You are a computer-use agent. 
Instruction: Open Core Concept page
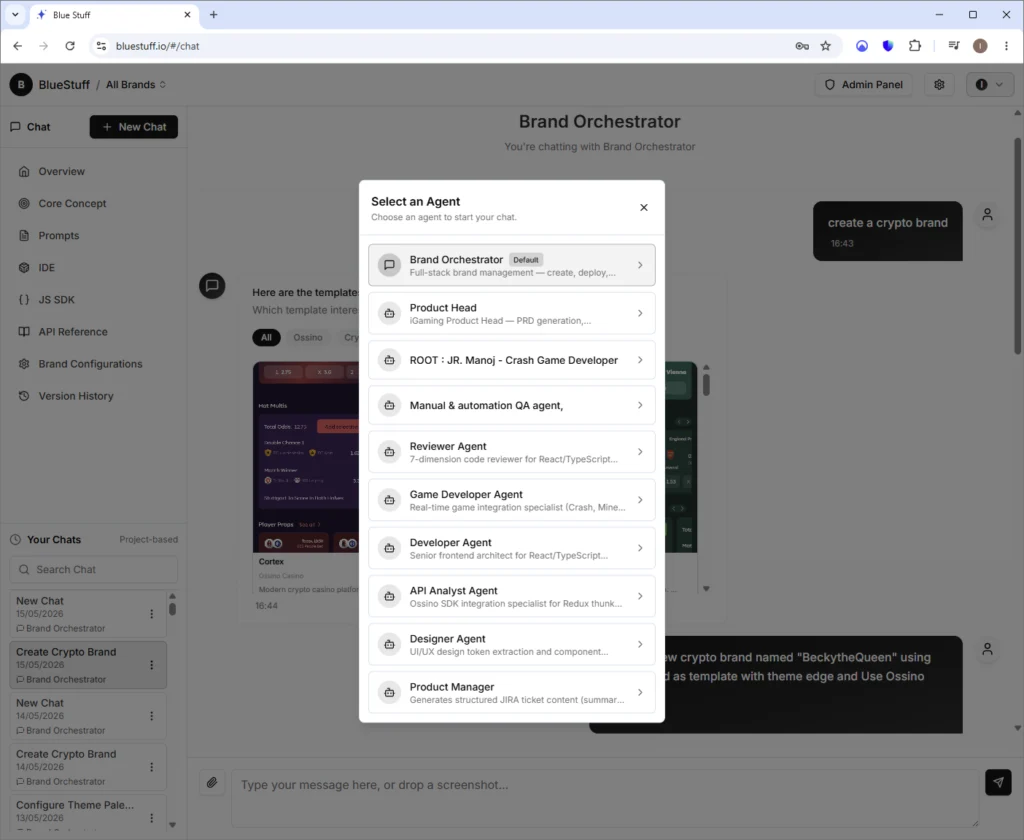tap(72, 204)
